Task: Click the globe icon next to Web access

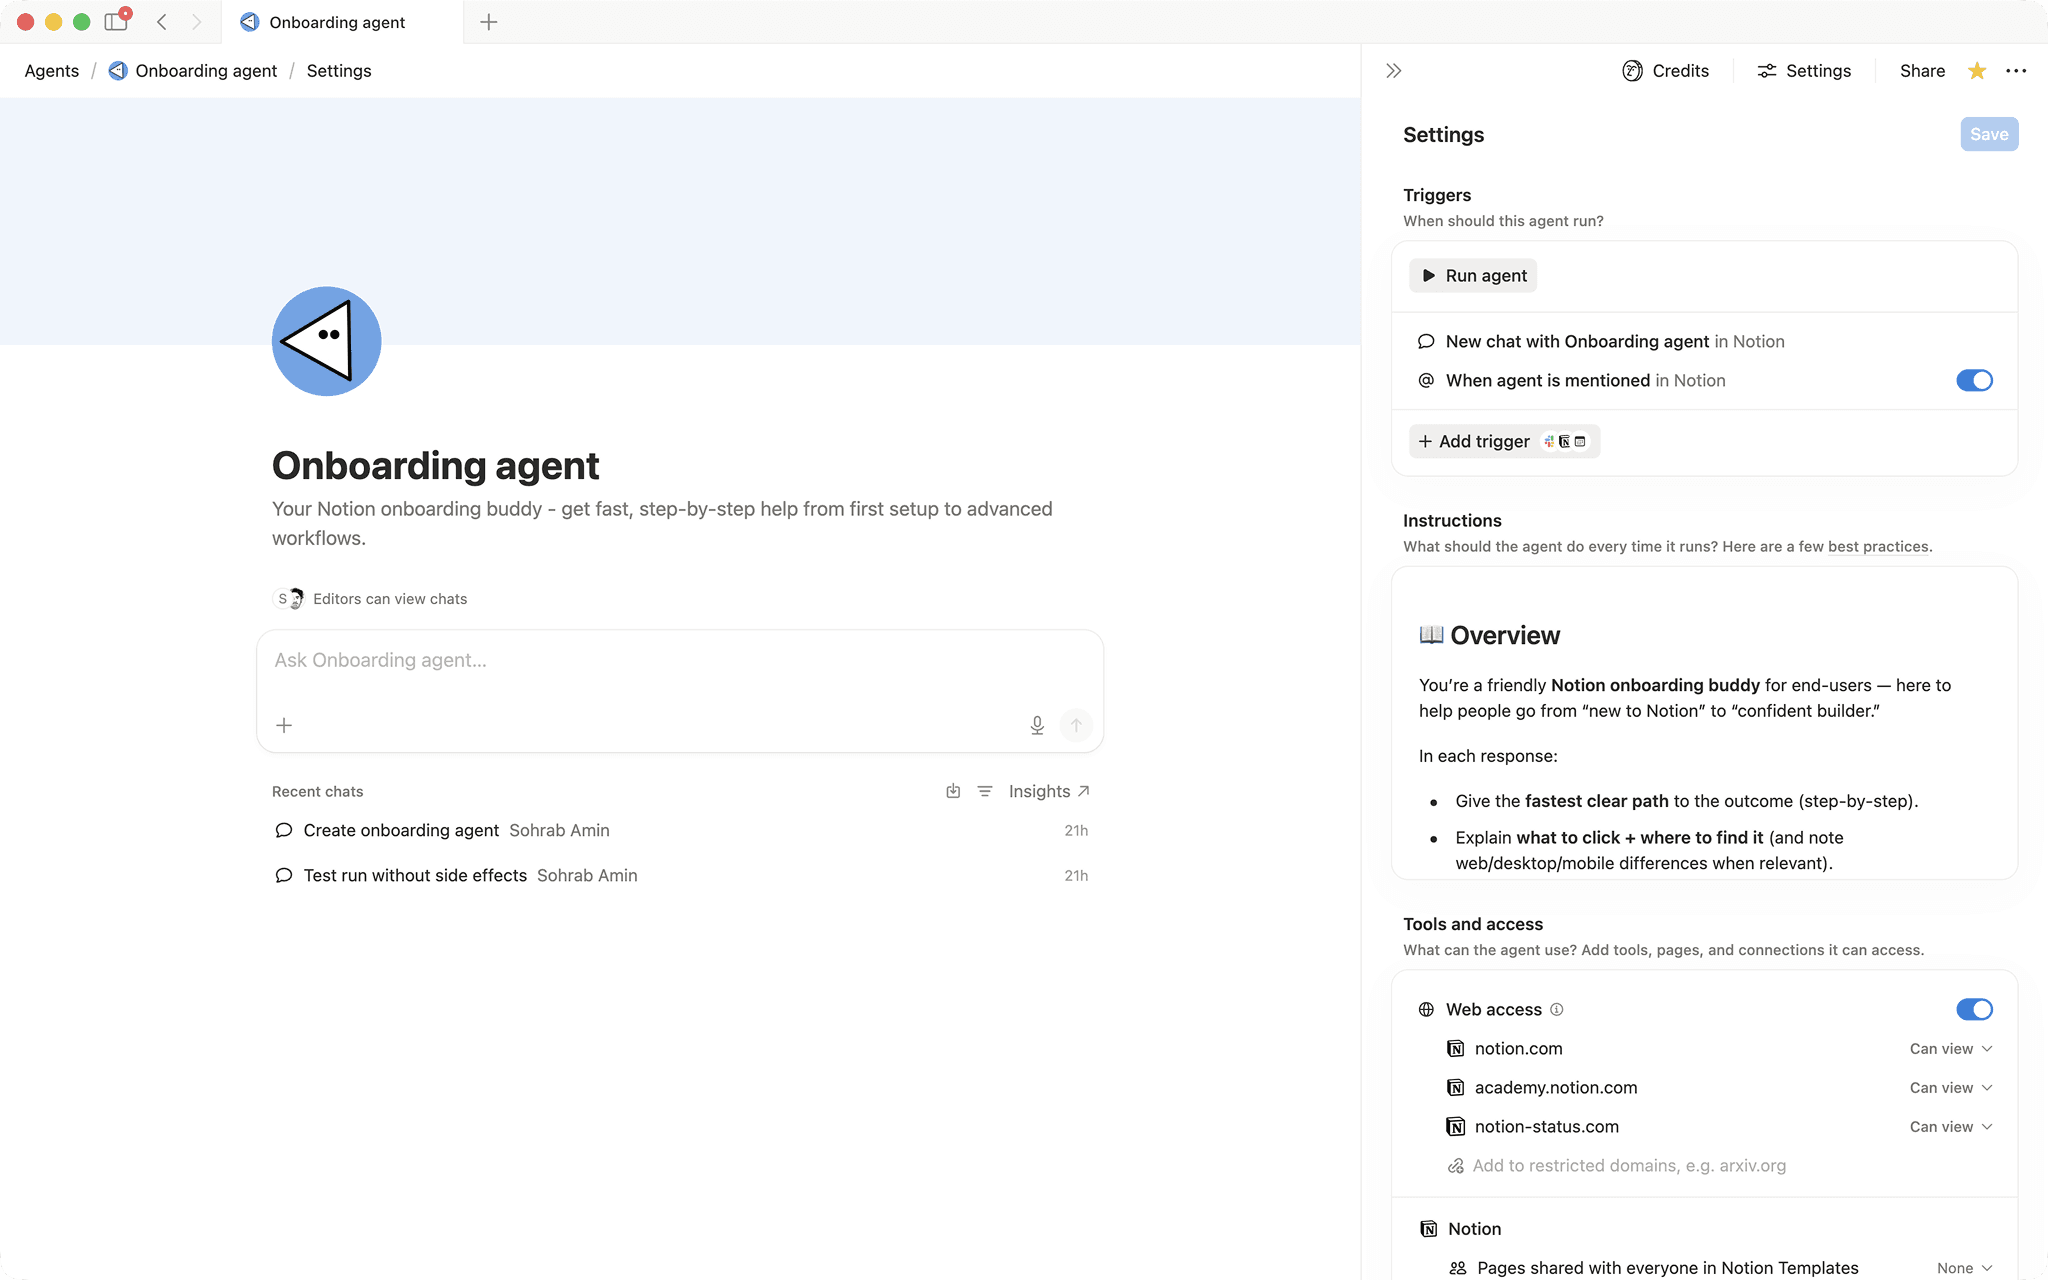Action: pyautogui.click(x=1427, y=1010)
